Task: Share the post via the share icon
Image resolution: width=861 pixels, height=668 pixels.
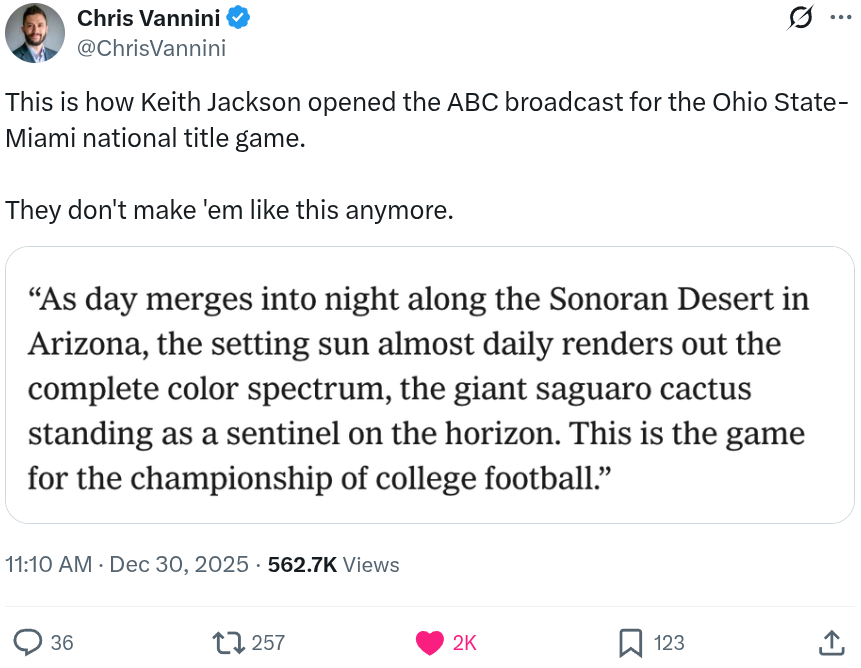Action: pos(831,642)
